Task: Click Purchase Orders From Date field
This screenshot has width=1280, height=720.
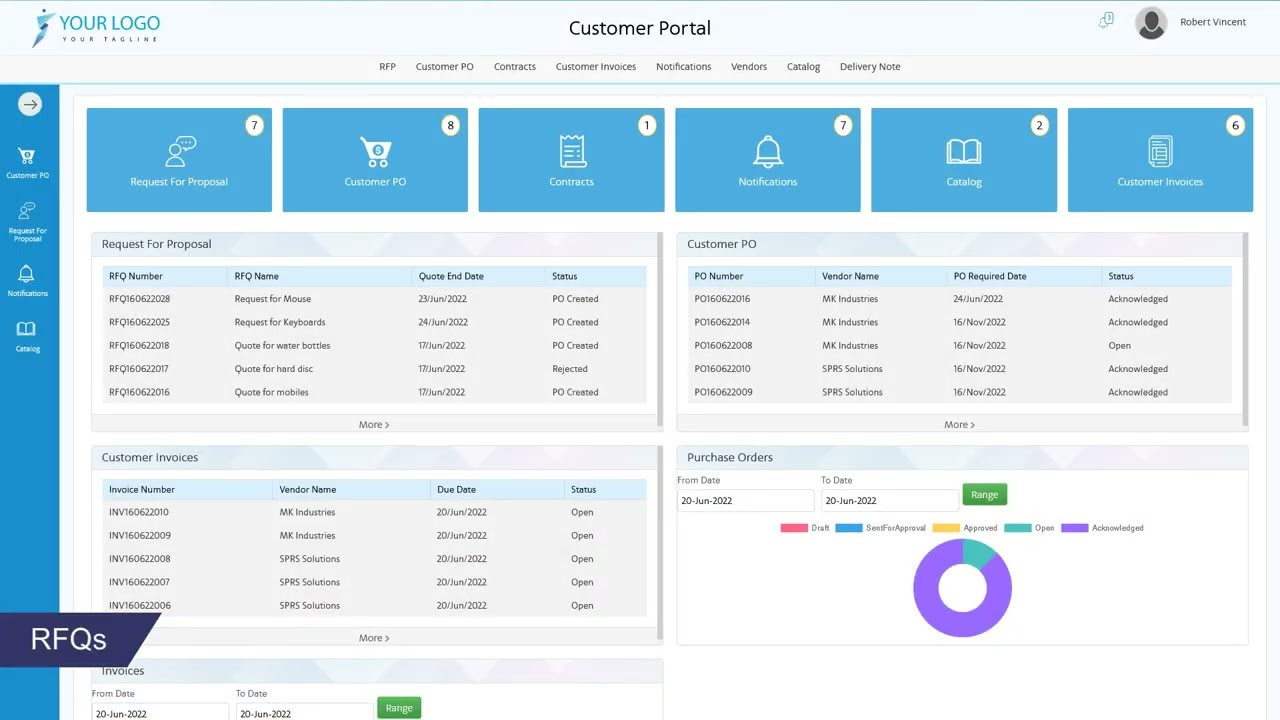Action: 746,501
